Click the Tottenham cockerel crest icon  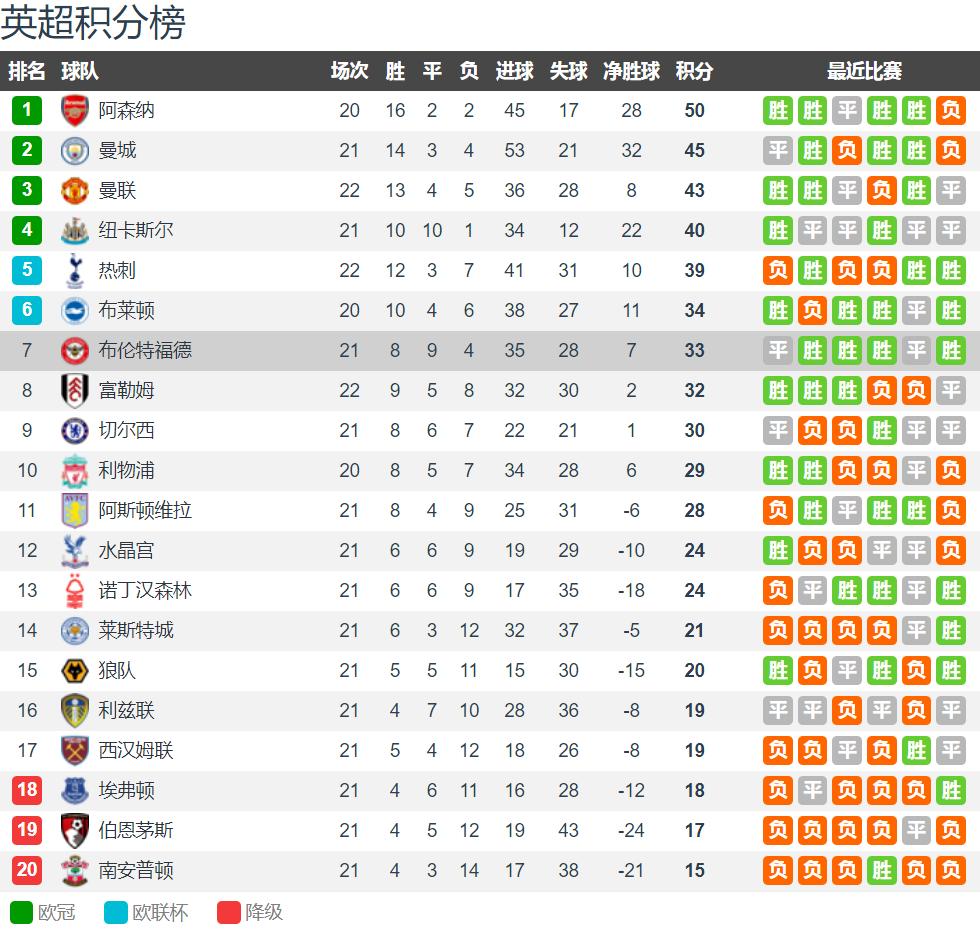point(75,270)
